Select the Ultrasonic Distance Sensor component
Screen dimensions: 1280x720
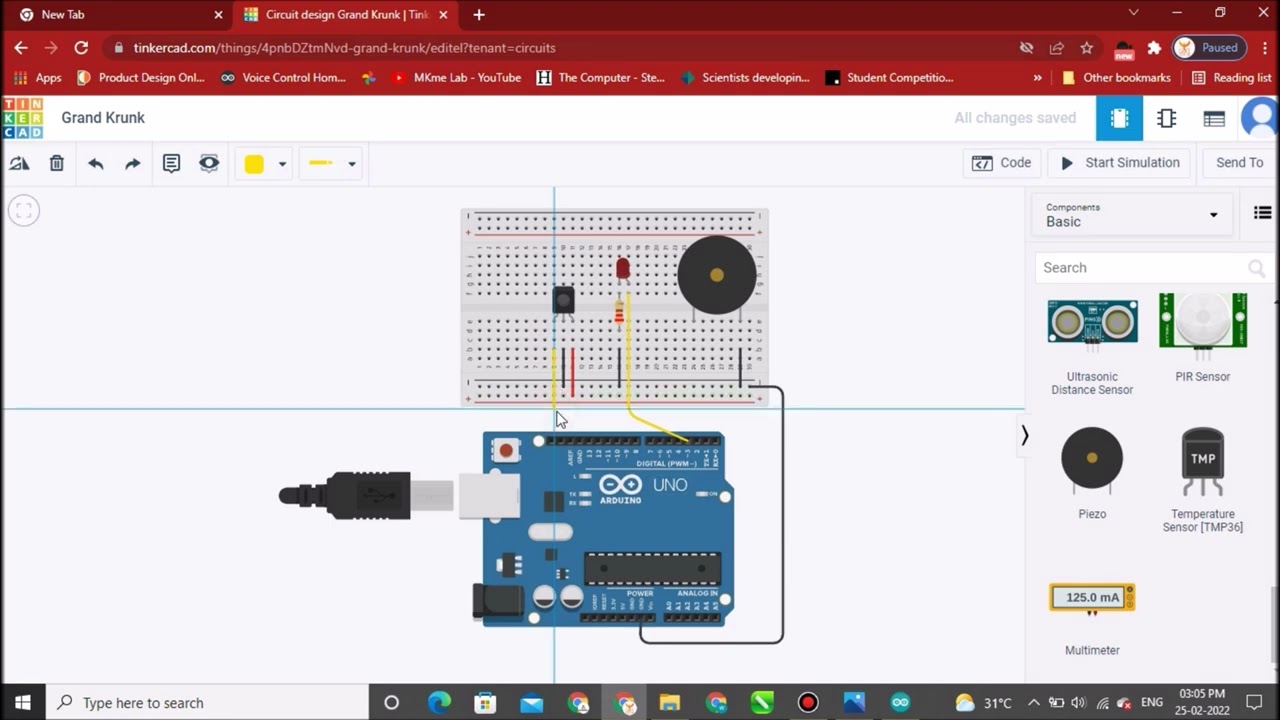pos(1092,345)
